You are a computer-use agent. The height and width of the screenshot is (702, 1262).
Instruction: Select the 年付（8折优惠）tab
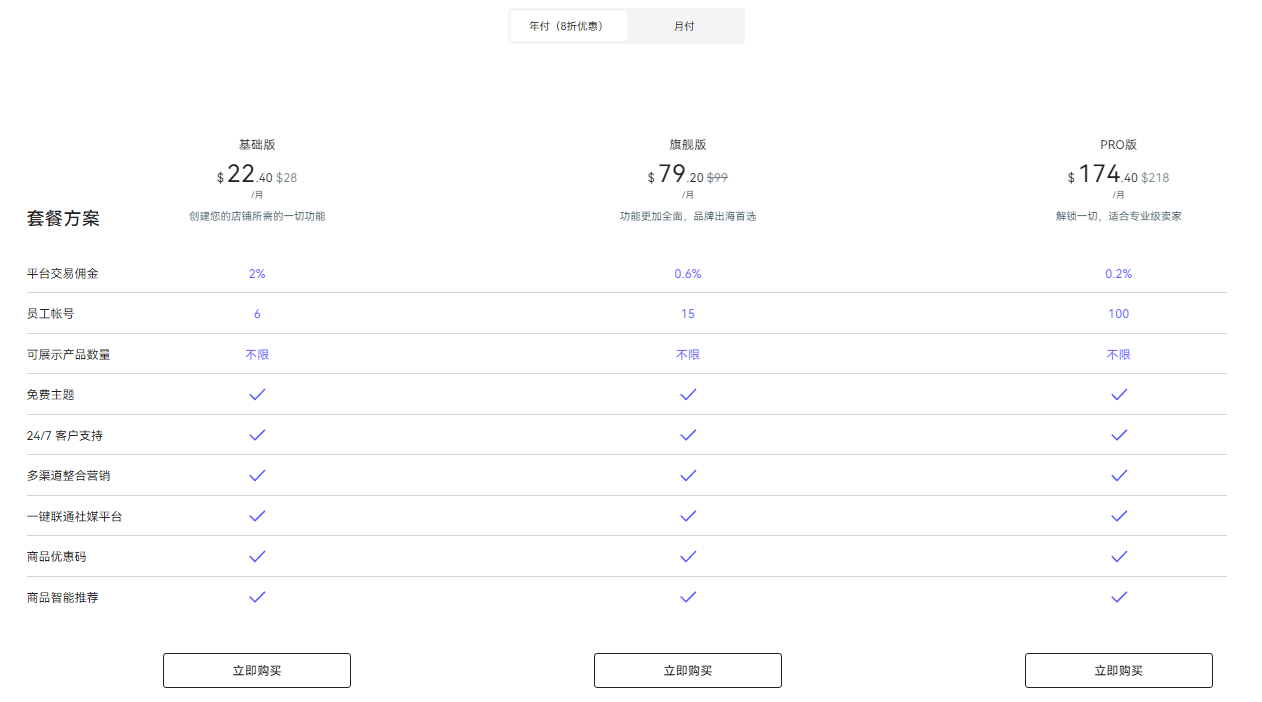point(568,25)
